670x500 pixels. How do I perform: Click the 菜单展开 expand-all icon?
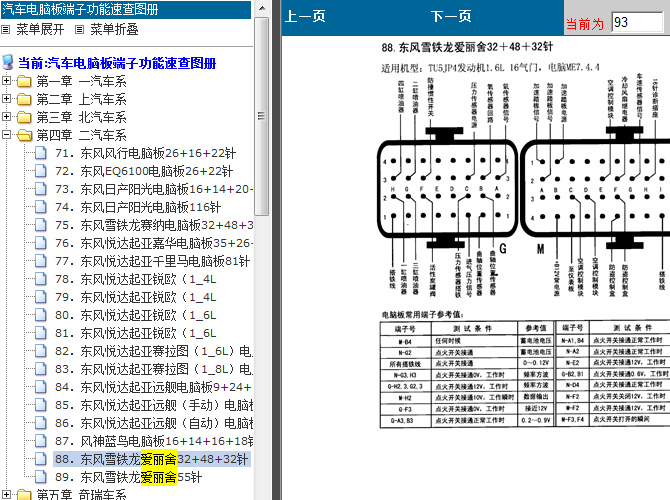tap(5, 29)
